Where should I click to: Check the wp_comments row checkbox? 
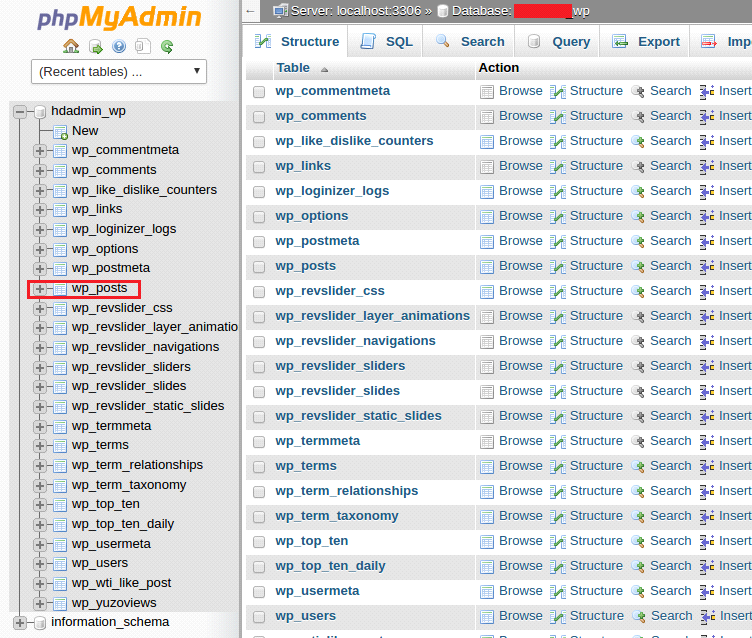[259, 116]
